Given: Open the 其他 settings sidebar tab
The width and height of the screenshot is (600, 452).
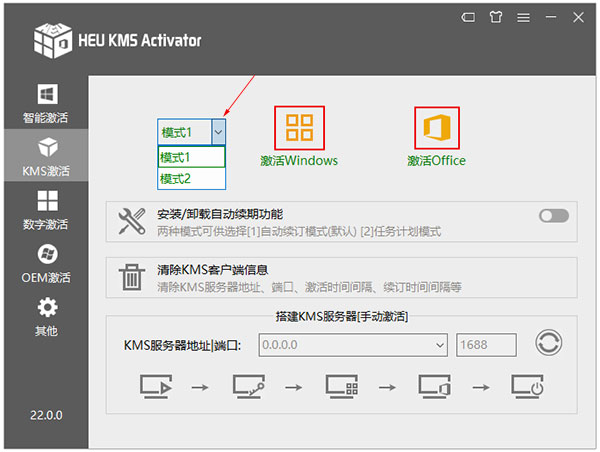Looking at the screenshot, I should [x=45, y=317].
